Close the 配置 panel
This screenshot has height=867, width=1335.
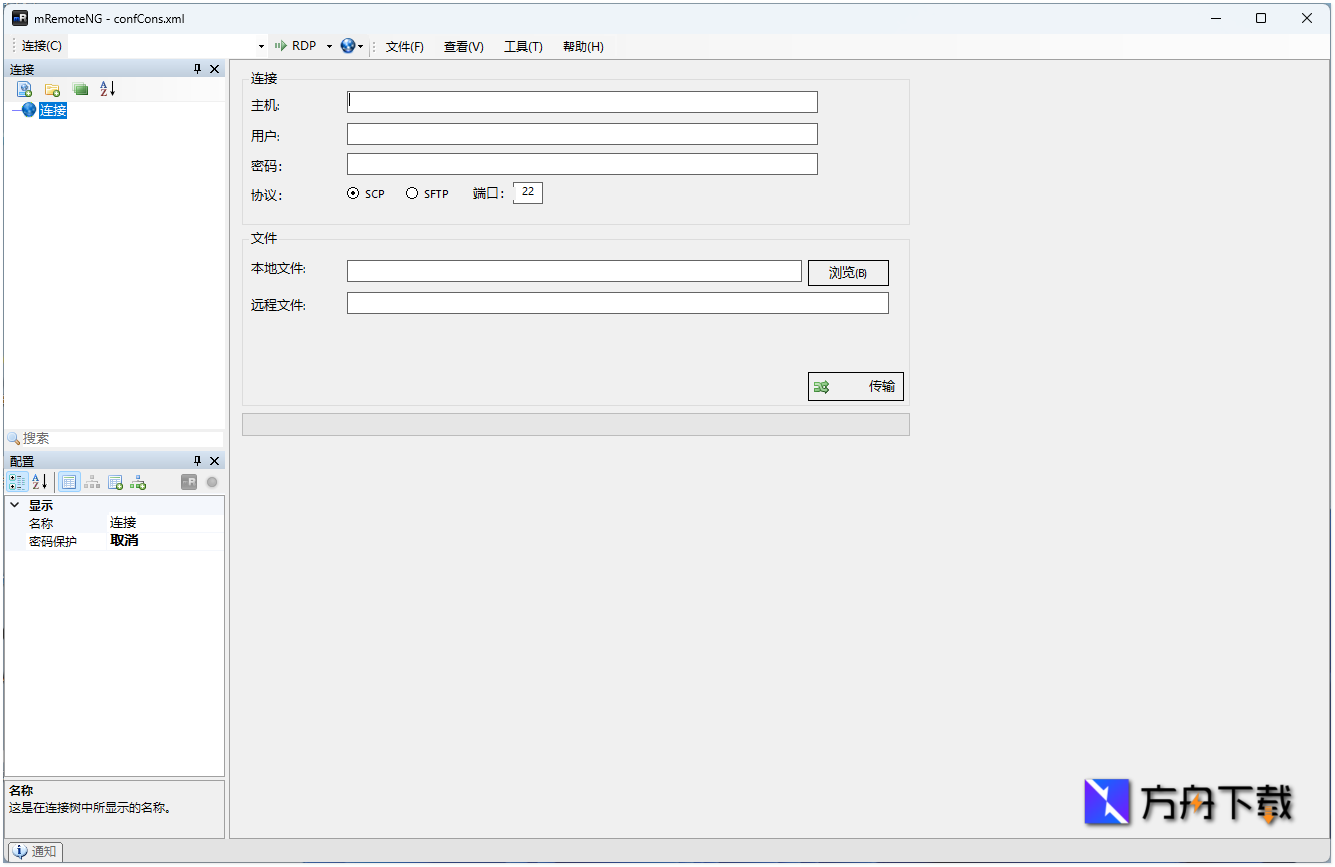(x=214, y=461)
